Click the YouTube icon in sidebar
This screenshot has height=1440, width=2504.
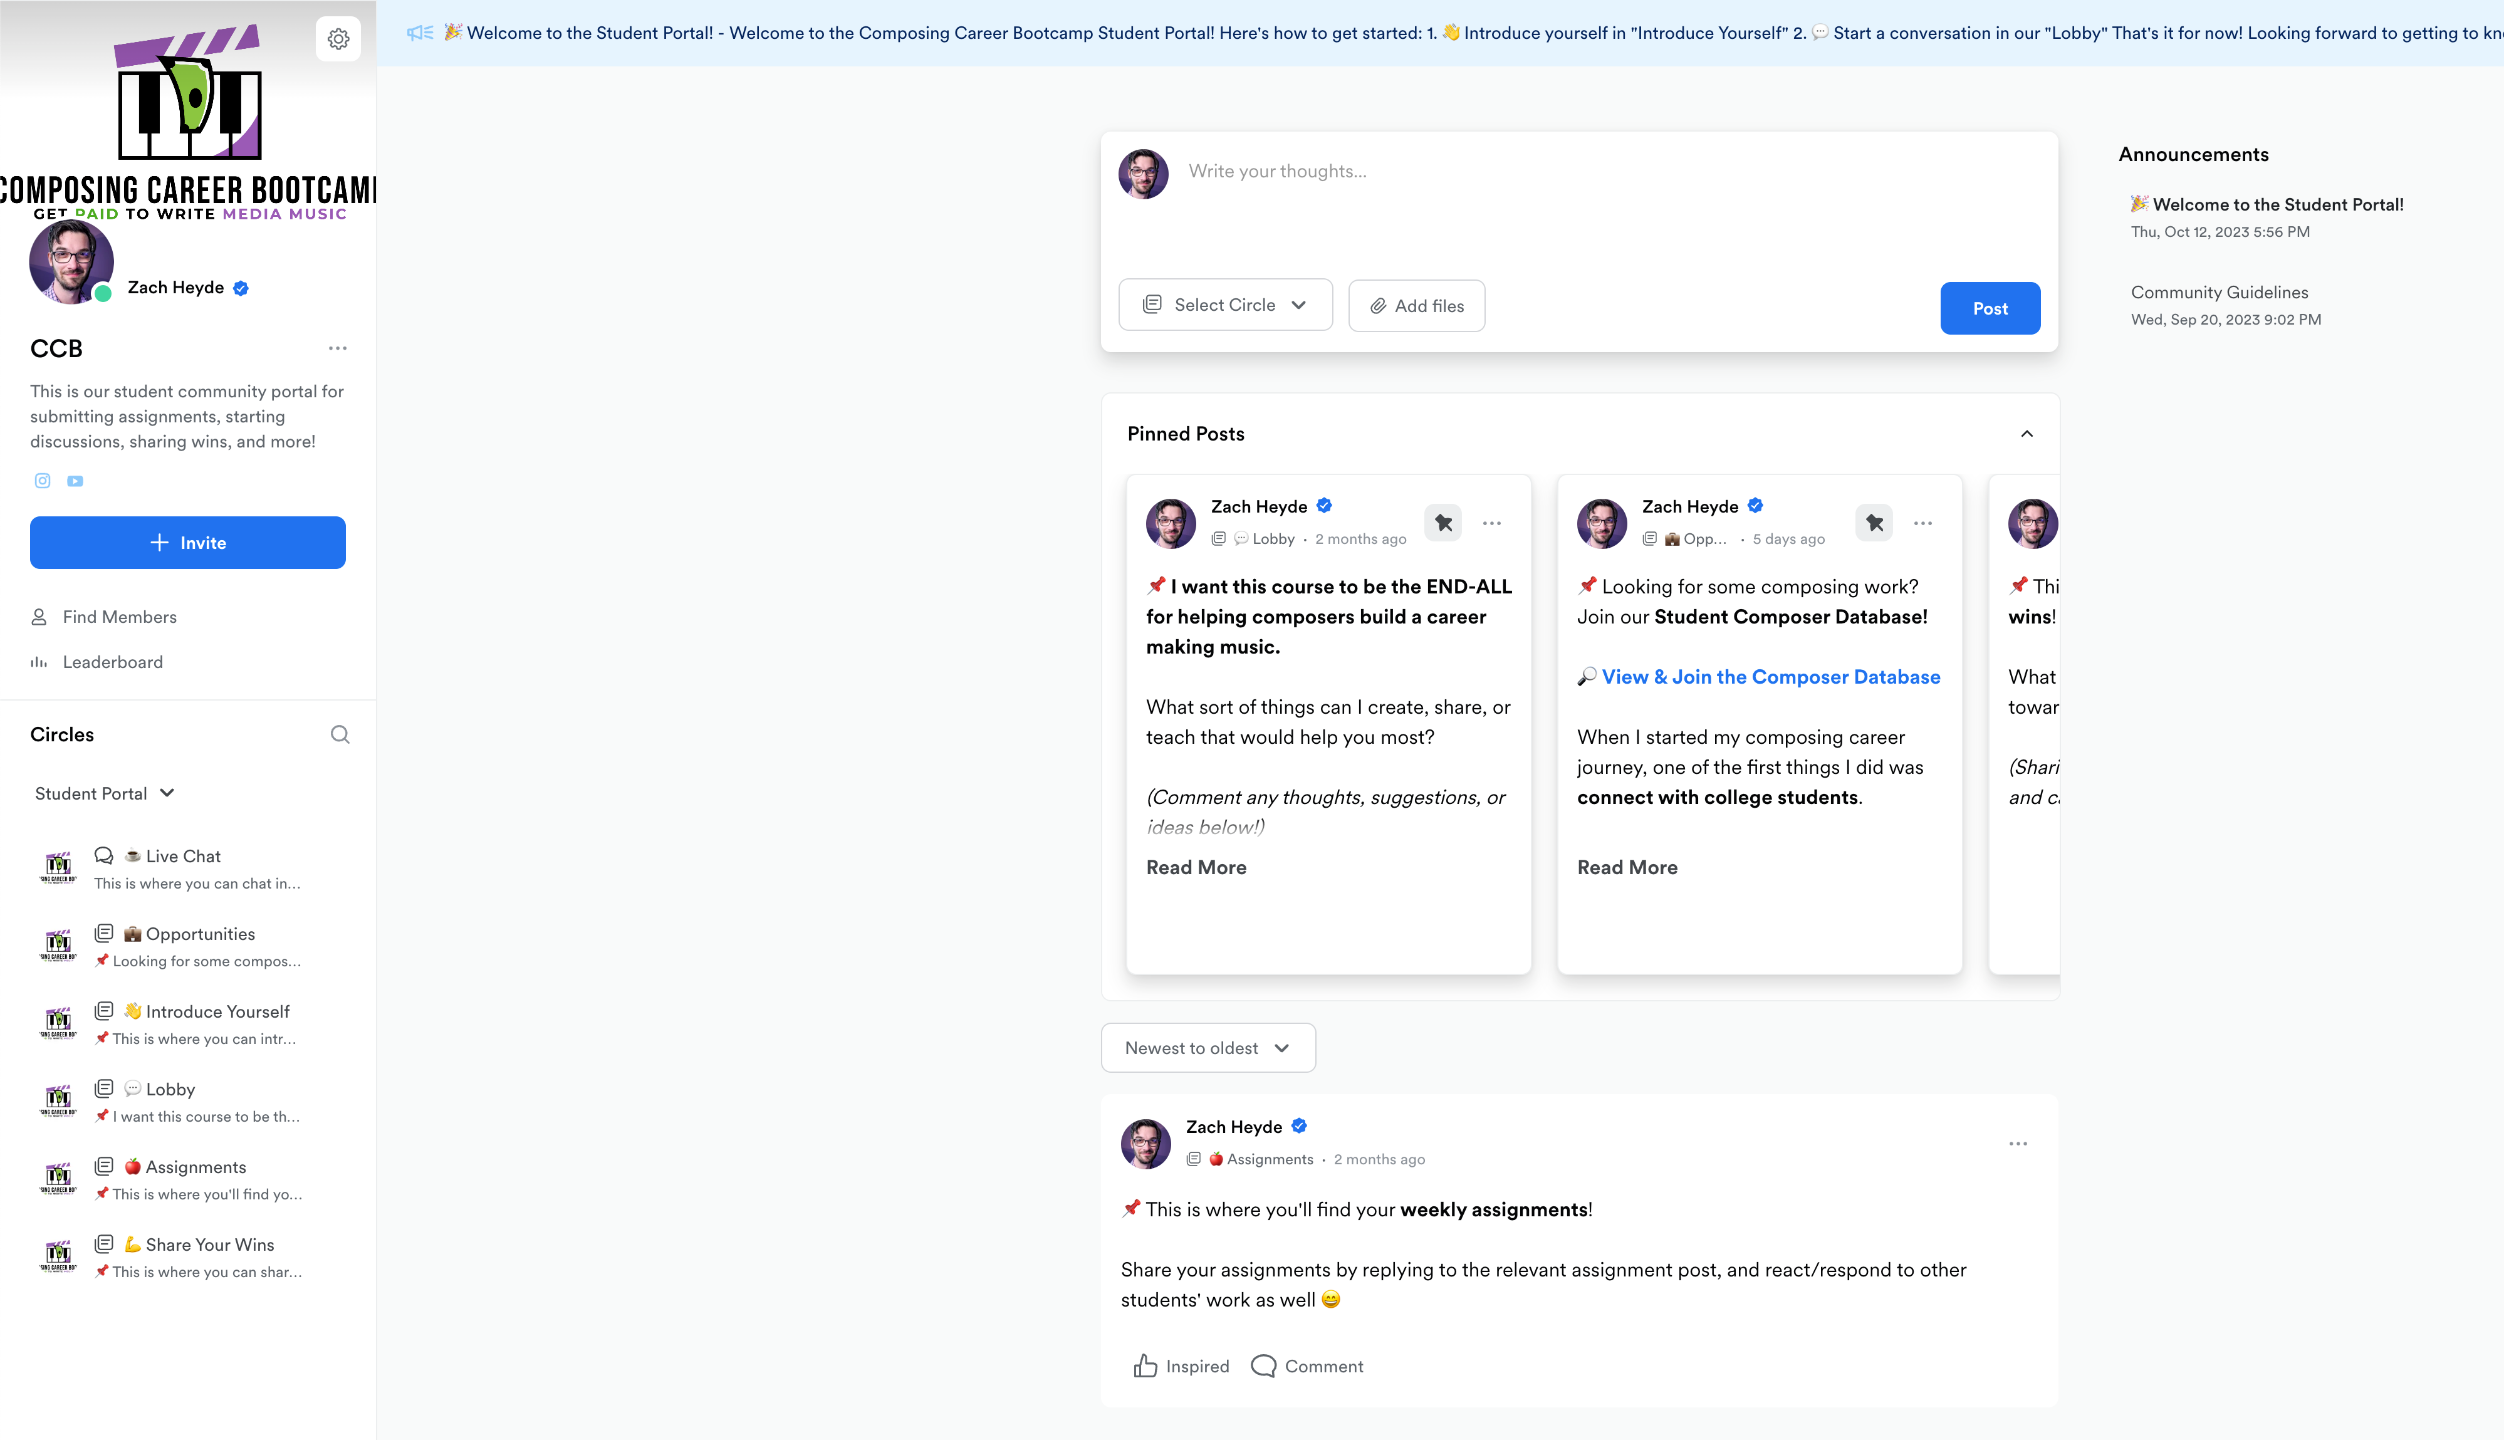coord(75,481)
